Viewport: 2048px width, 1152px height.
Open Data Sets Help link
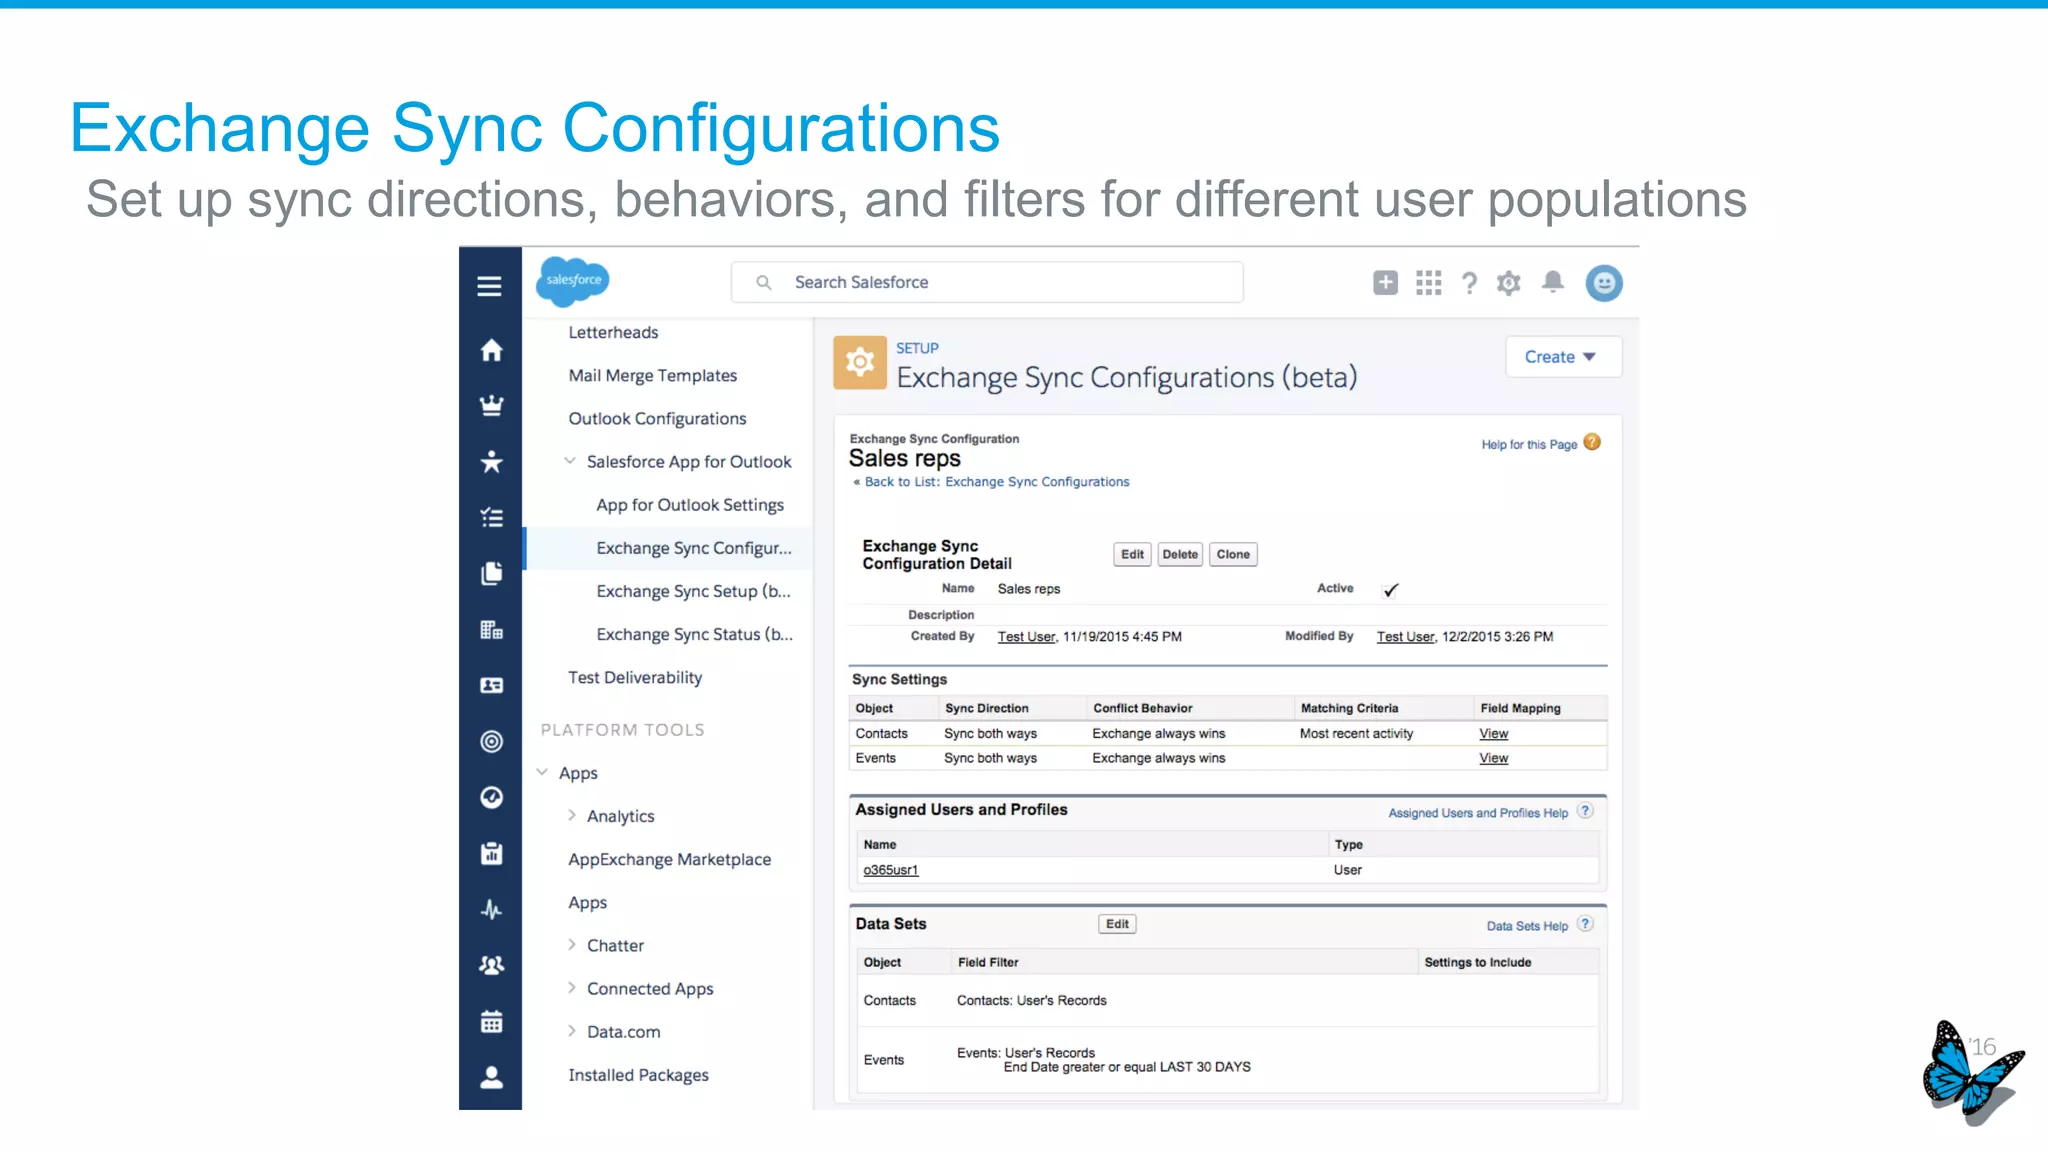coord(1527,926)
